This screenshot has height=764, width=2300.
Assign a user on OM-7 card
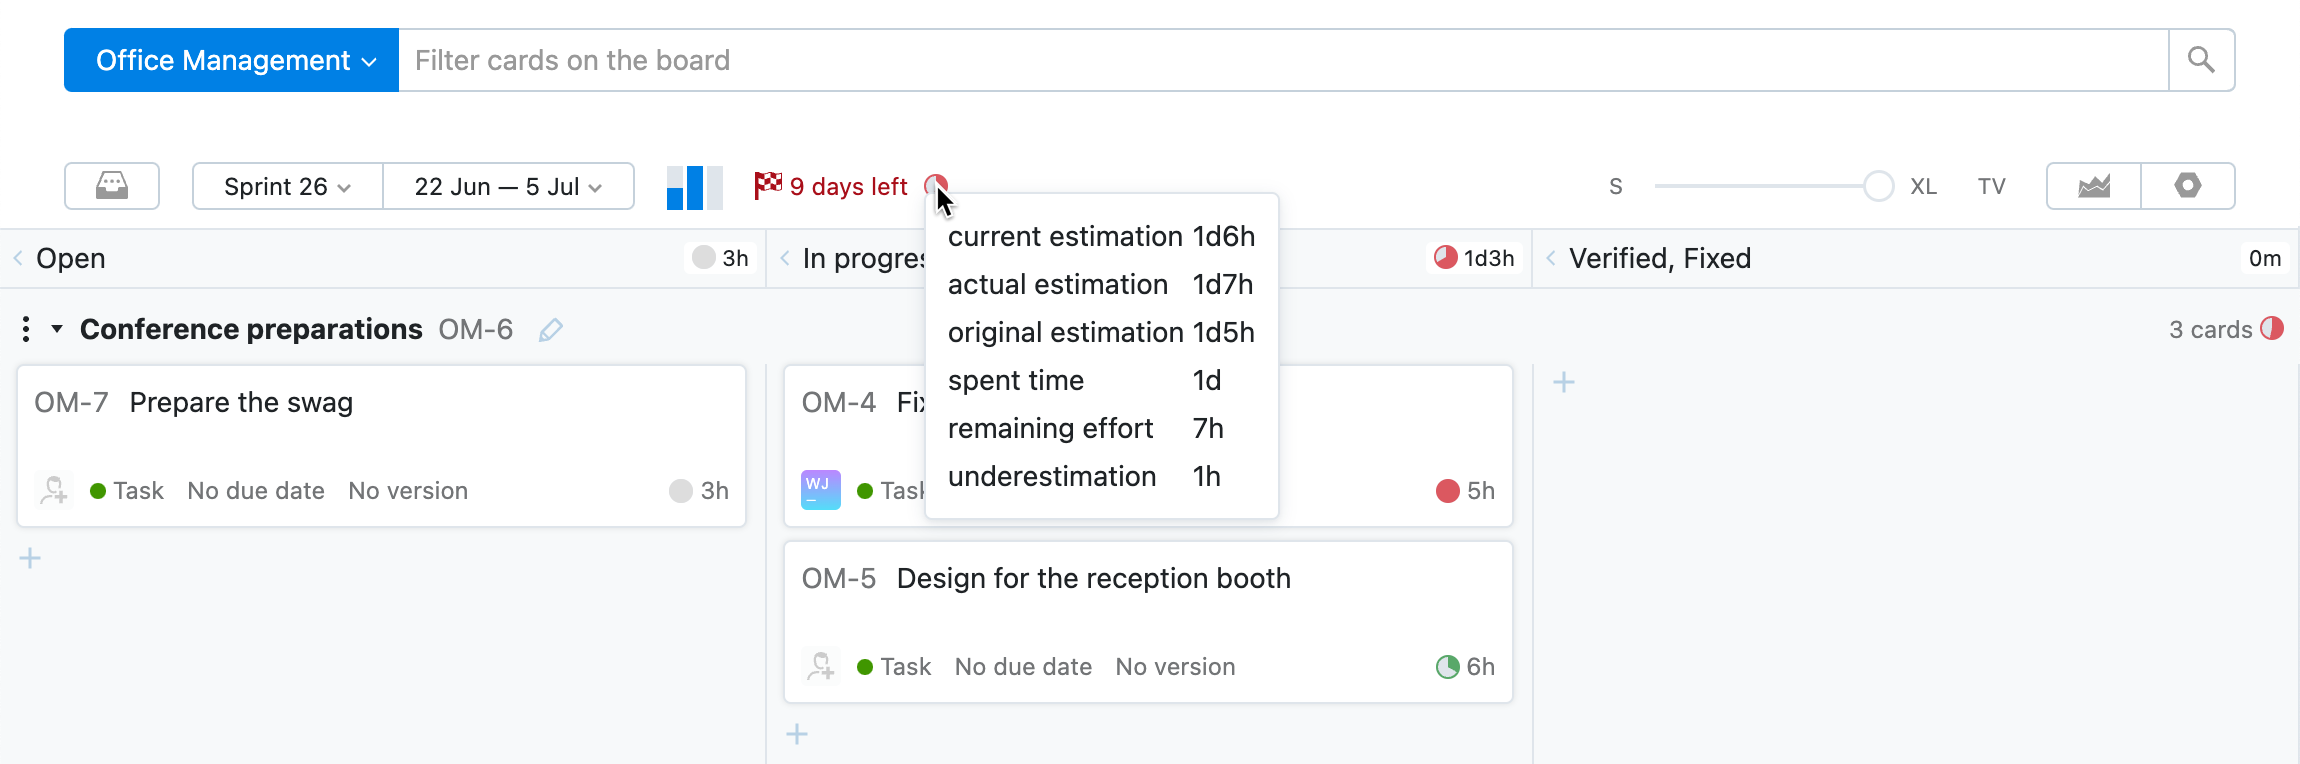tap(54, 490)
